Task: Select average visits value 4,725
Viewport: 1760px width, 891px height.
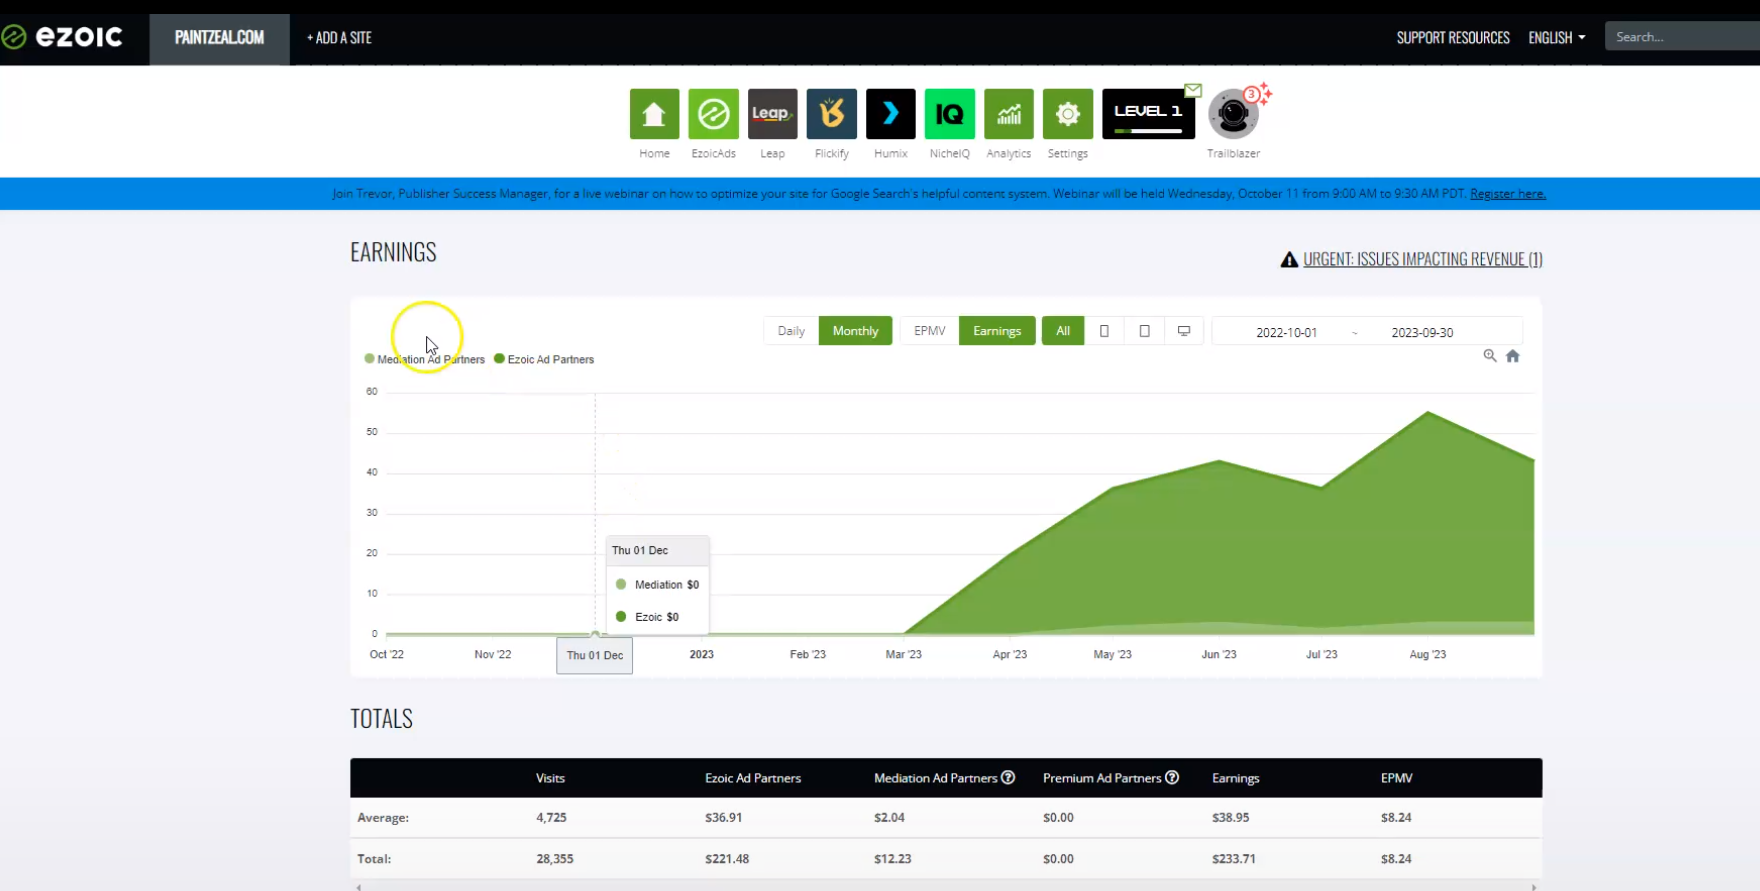Action: tap(551, 817)
